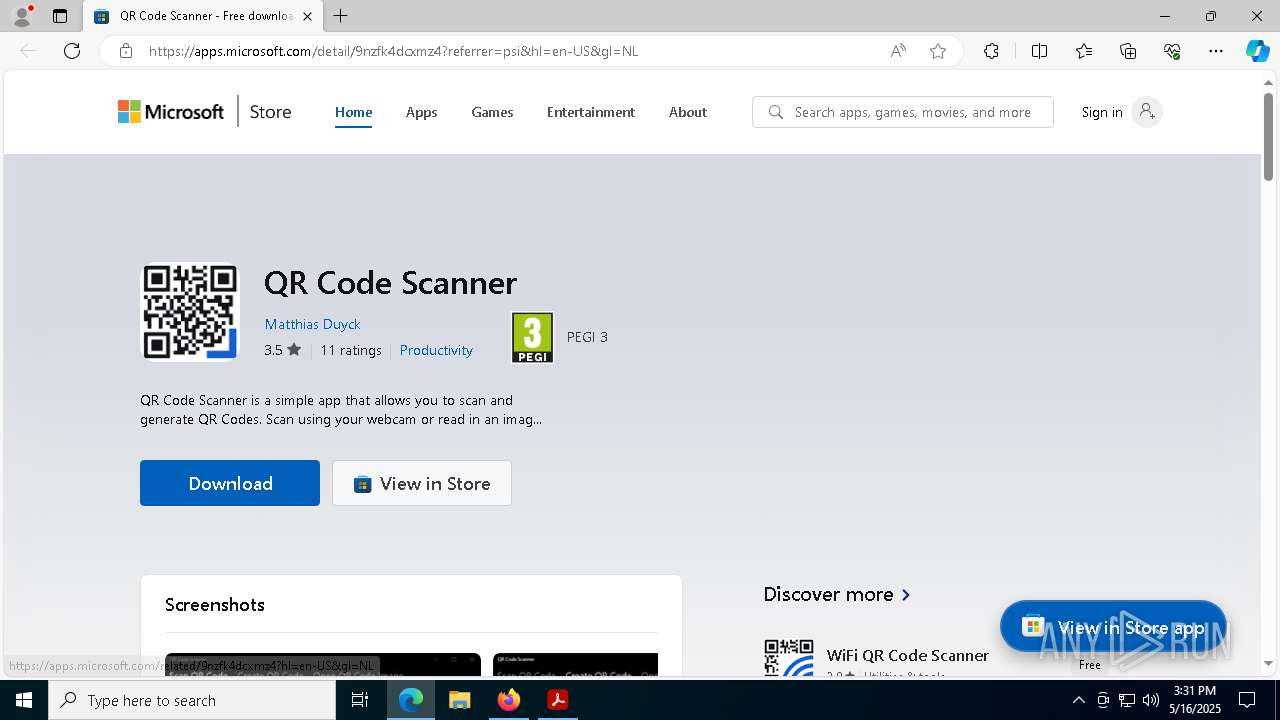Toggle Split screen view icon
Viewport: 1280px width, 720px height.
pyautogui.click(x=1039, y=51)
